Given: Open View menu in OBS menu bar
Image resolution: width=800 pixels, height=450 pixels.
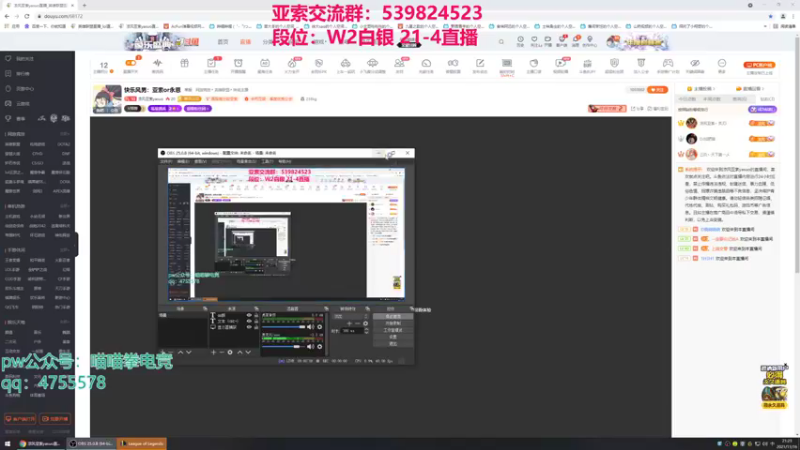Looking at the screenshot, I should [x=200, y=161].
